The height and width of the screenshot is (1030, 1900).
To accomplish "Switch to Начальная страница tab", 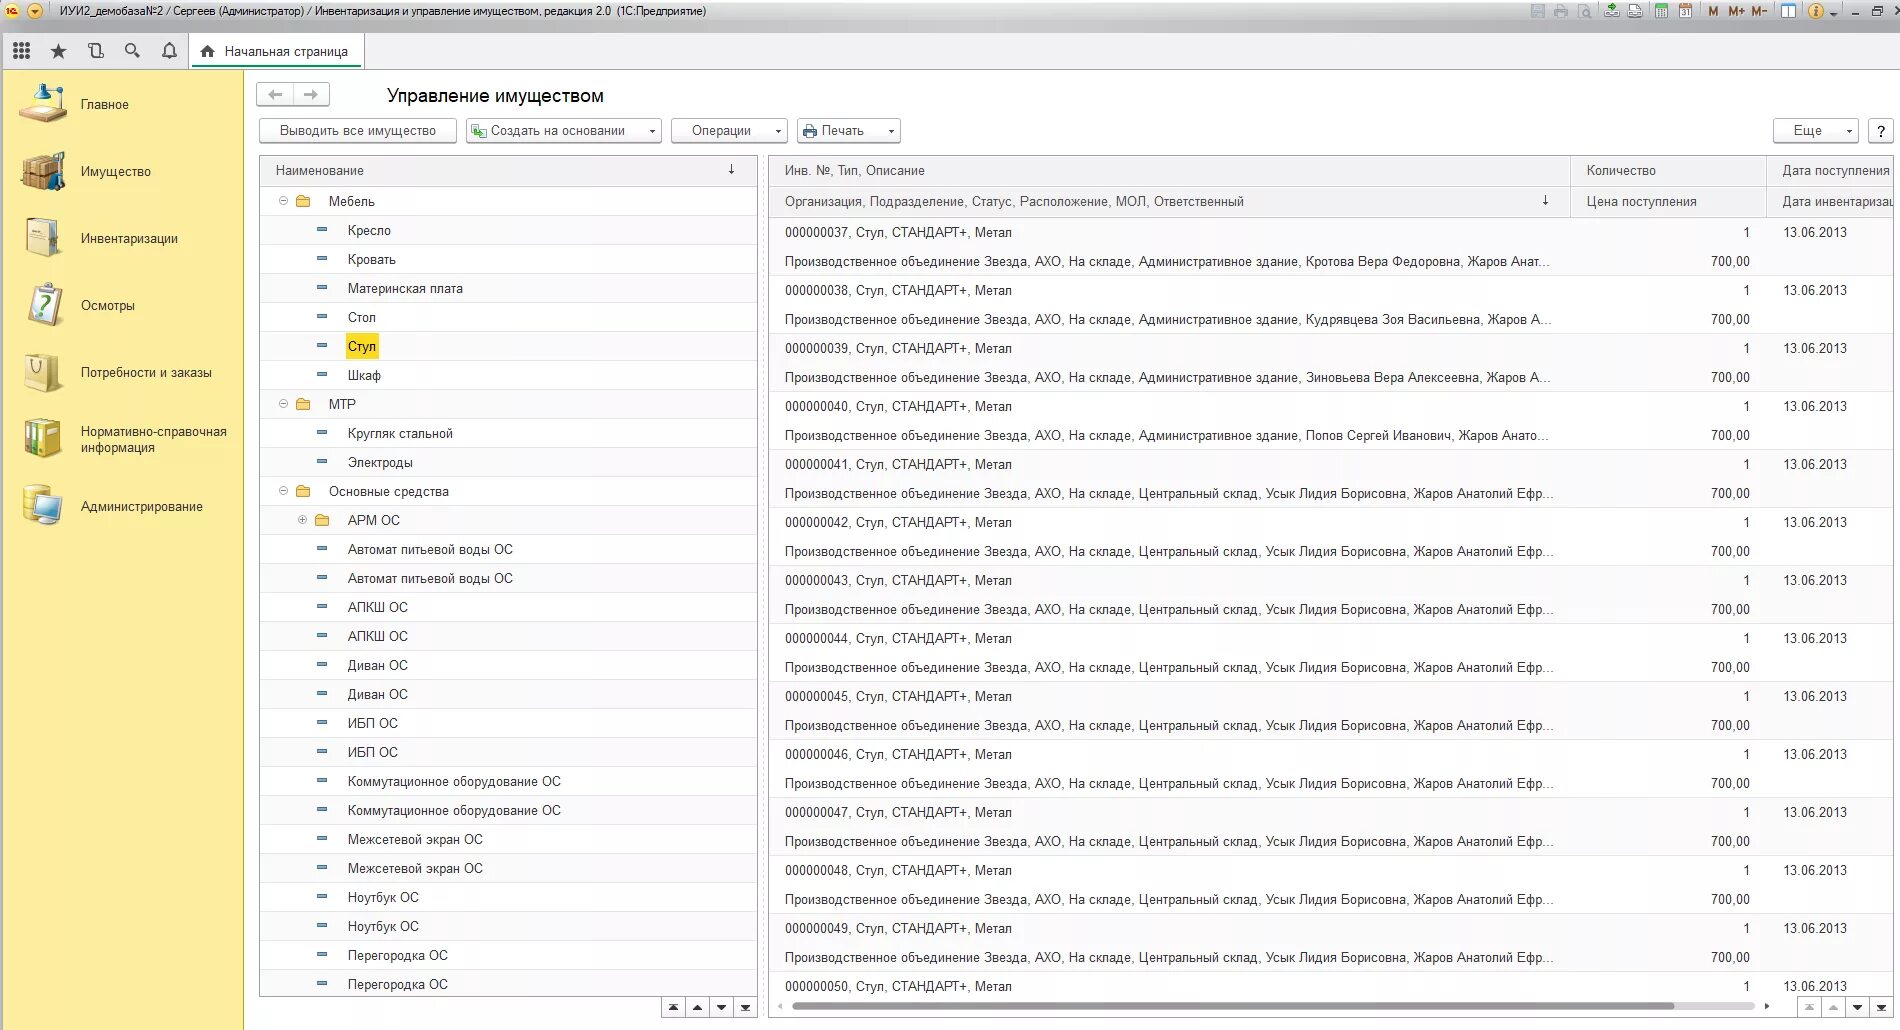I will (275, 51).
